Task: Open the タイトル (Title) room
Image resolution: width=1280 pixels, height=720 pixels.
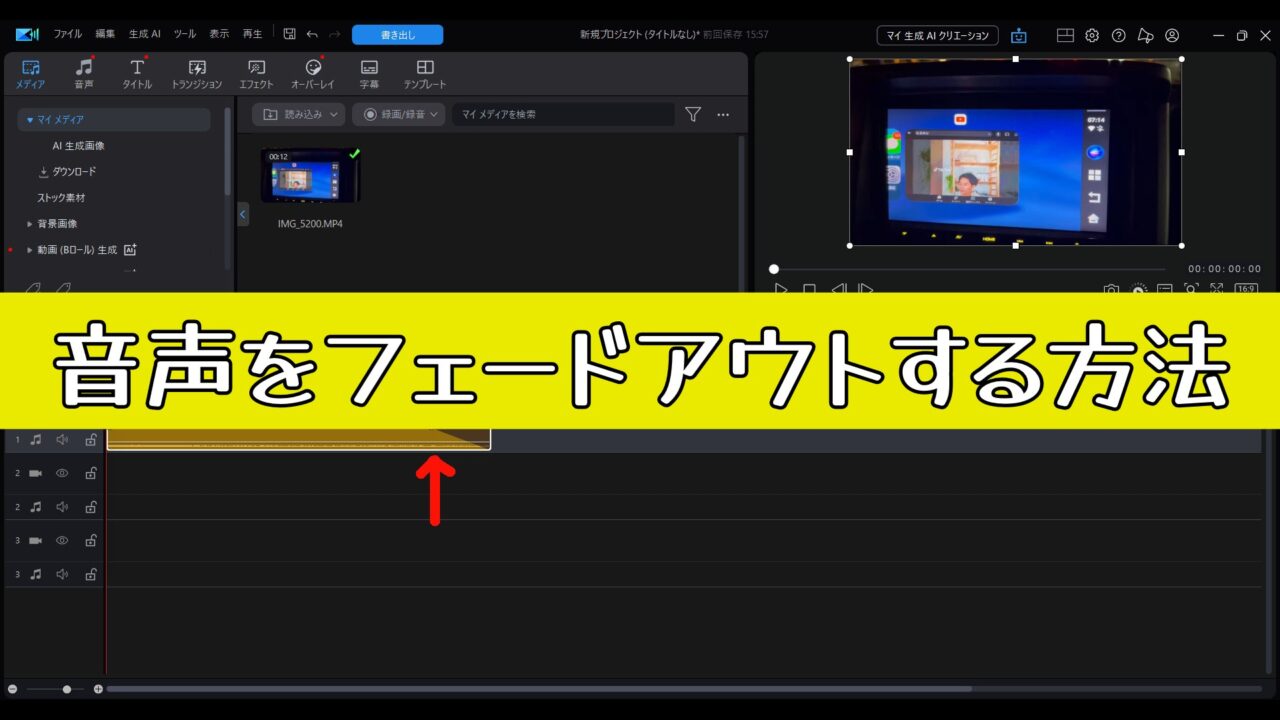Action: [x=137, y=74]
